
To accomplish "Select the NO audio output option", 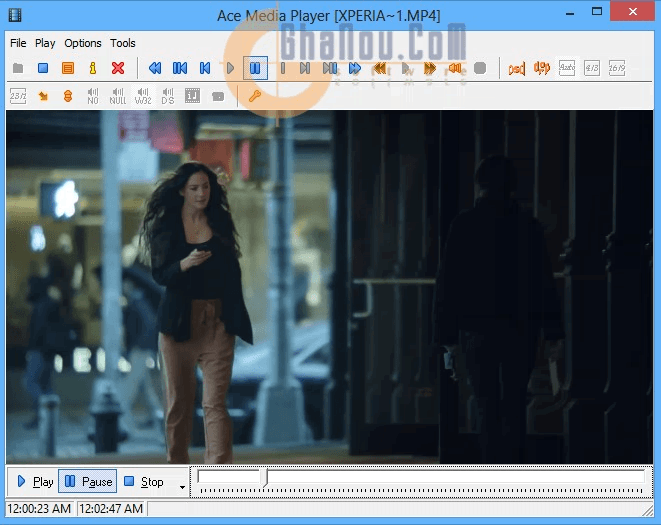I will [93, 96].
